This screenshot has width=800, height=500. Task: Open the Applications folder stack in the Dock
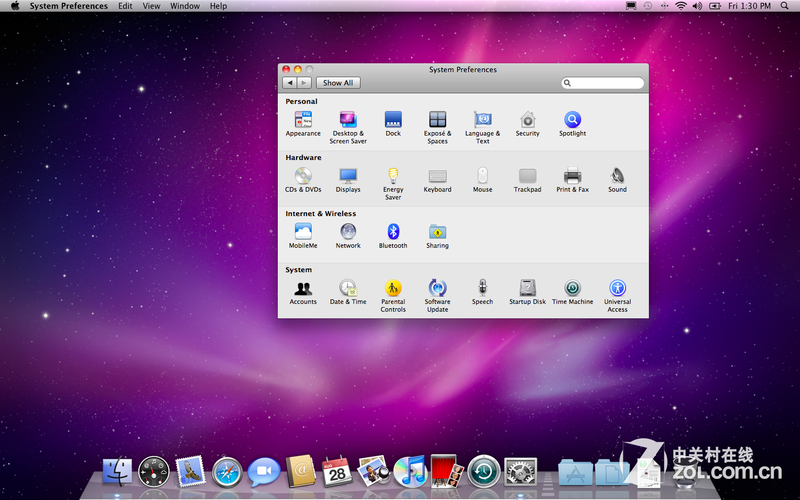tap(575, 472)
